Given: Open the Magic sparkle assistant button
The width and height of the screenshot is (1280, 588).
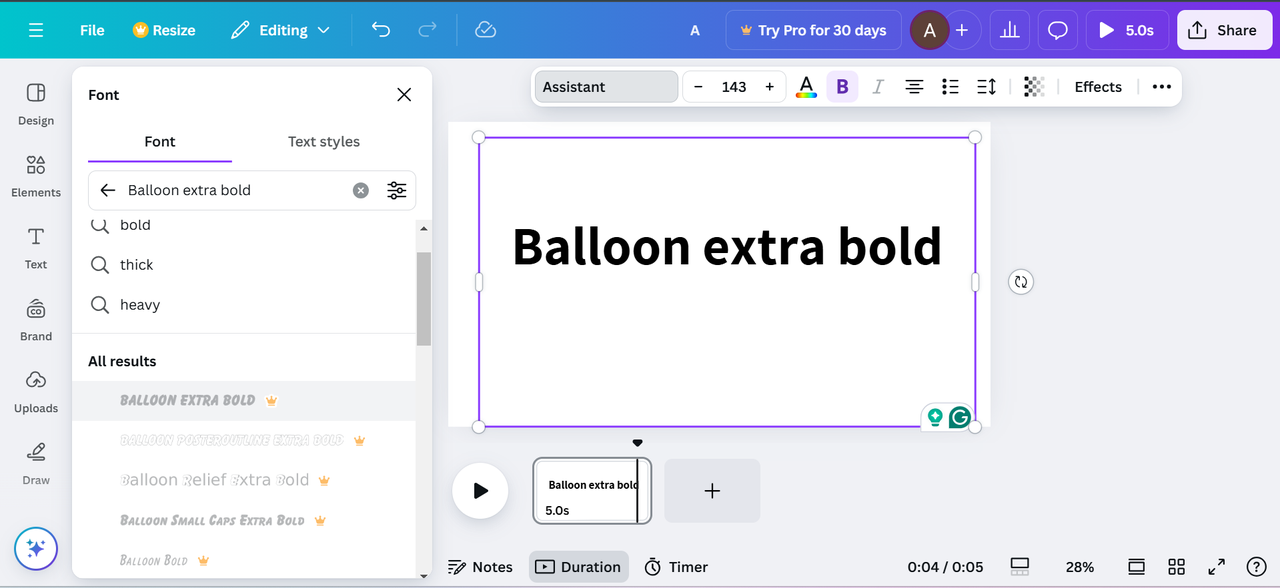Looking at the screenshot, I should click(36, 548).
